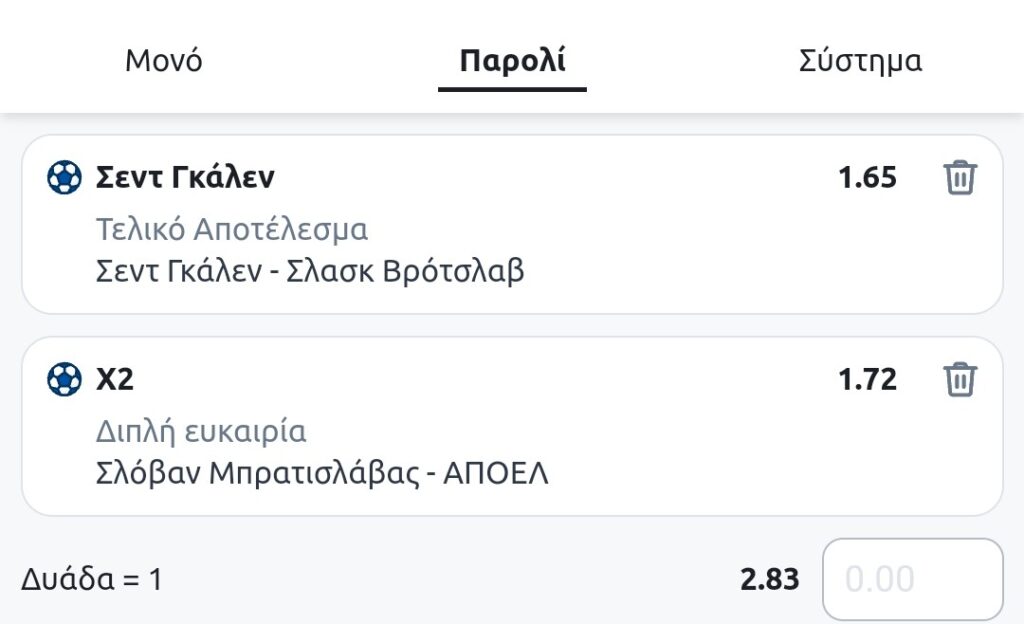The width and height of the screenshot is (1024, 624).
Task: Click the Τελικό Αποτέλεσμα market label
Action: point(232,230)
